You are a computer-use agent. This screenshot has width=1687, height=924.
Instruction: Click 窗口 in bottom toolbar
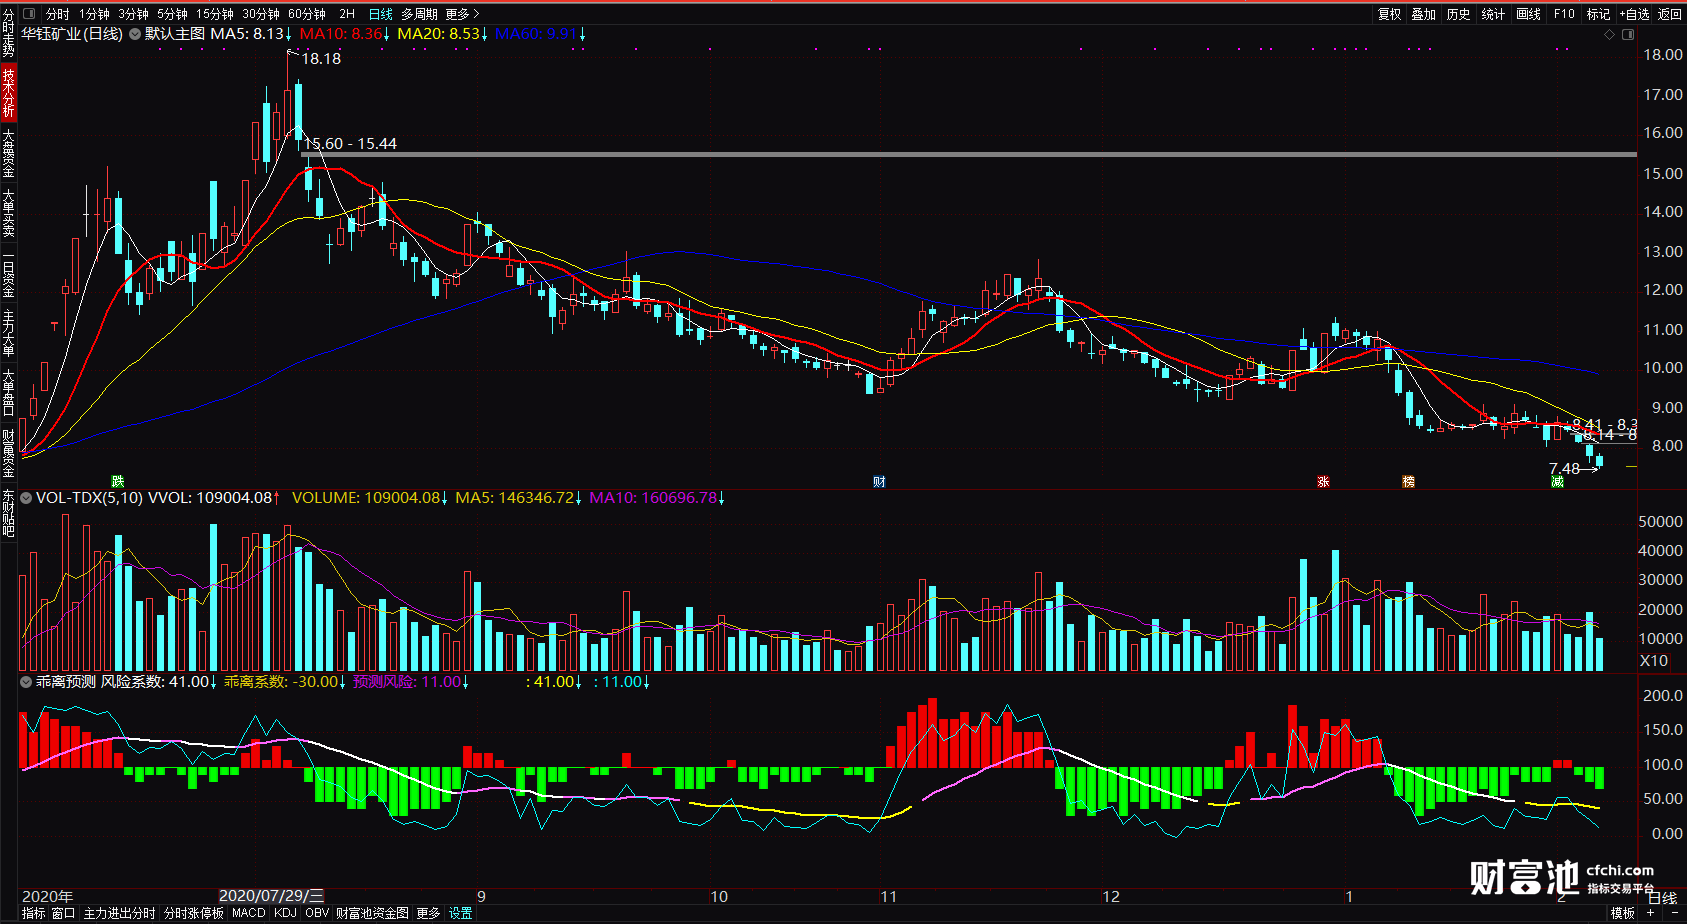click(63, 913)
